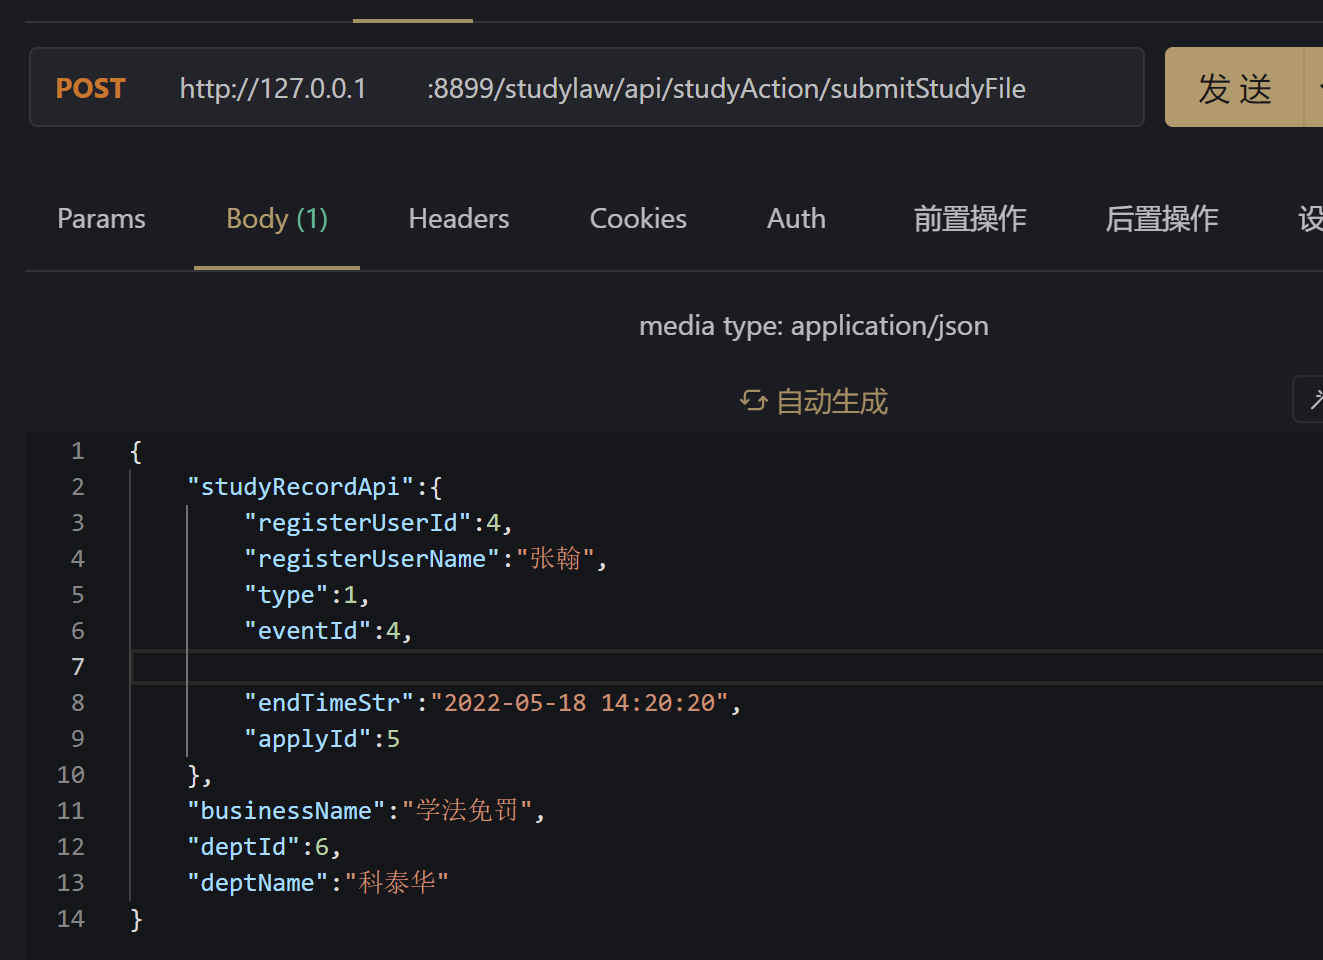The image size is (1323, 960).
Task: Select the POST method label
Action: click(90, 88)
